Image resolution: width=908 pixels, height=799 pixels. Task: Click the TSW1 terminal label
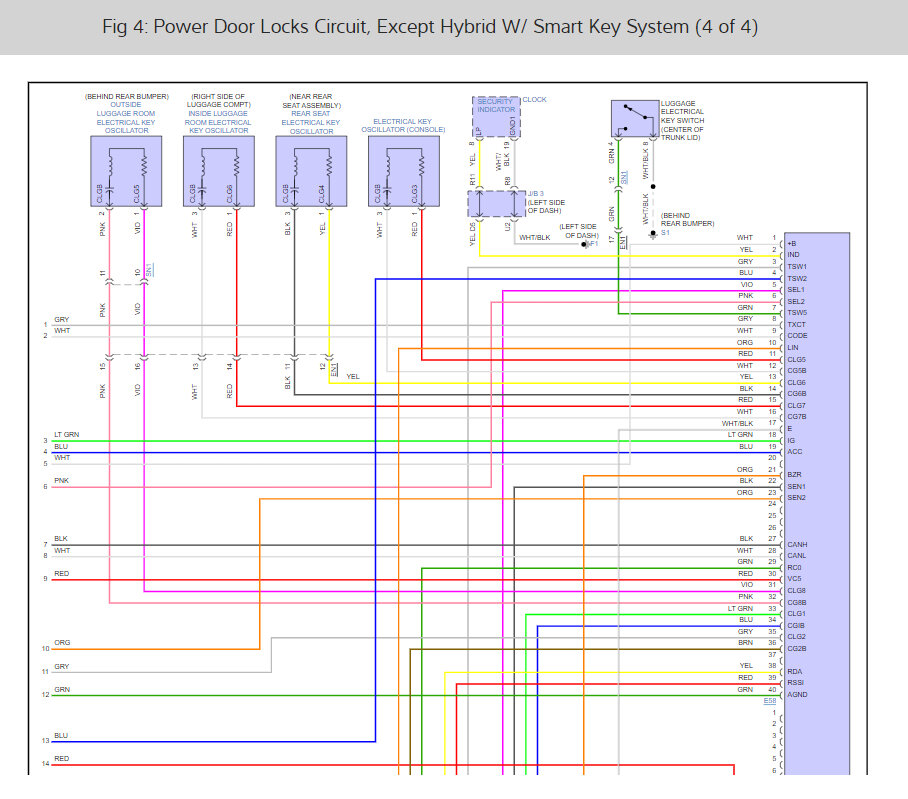[797, 267]
